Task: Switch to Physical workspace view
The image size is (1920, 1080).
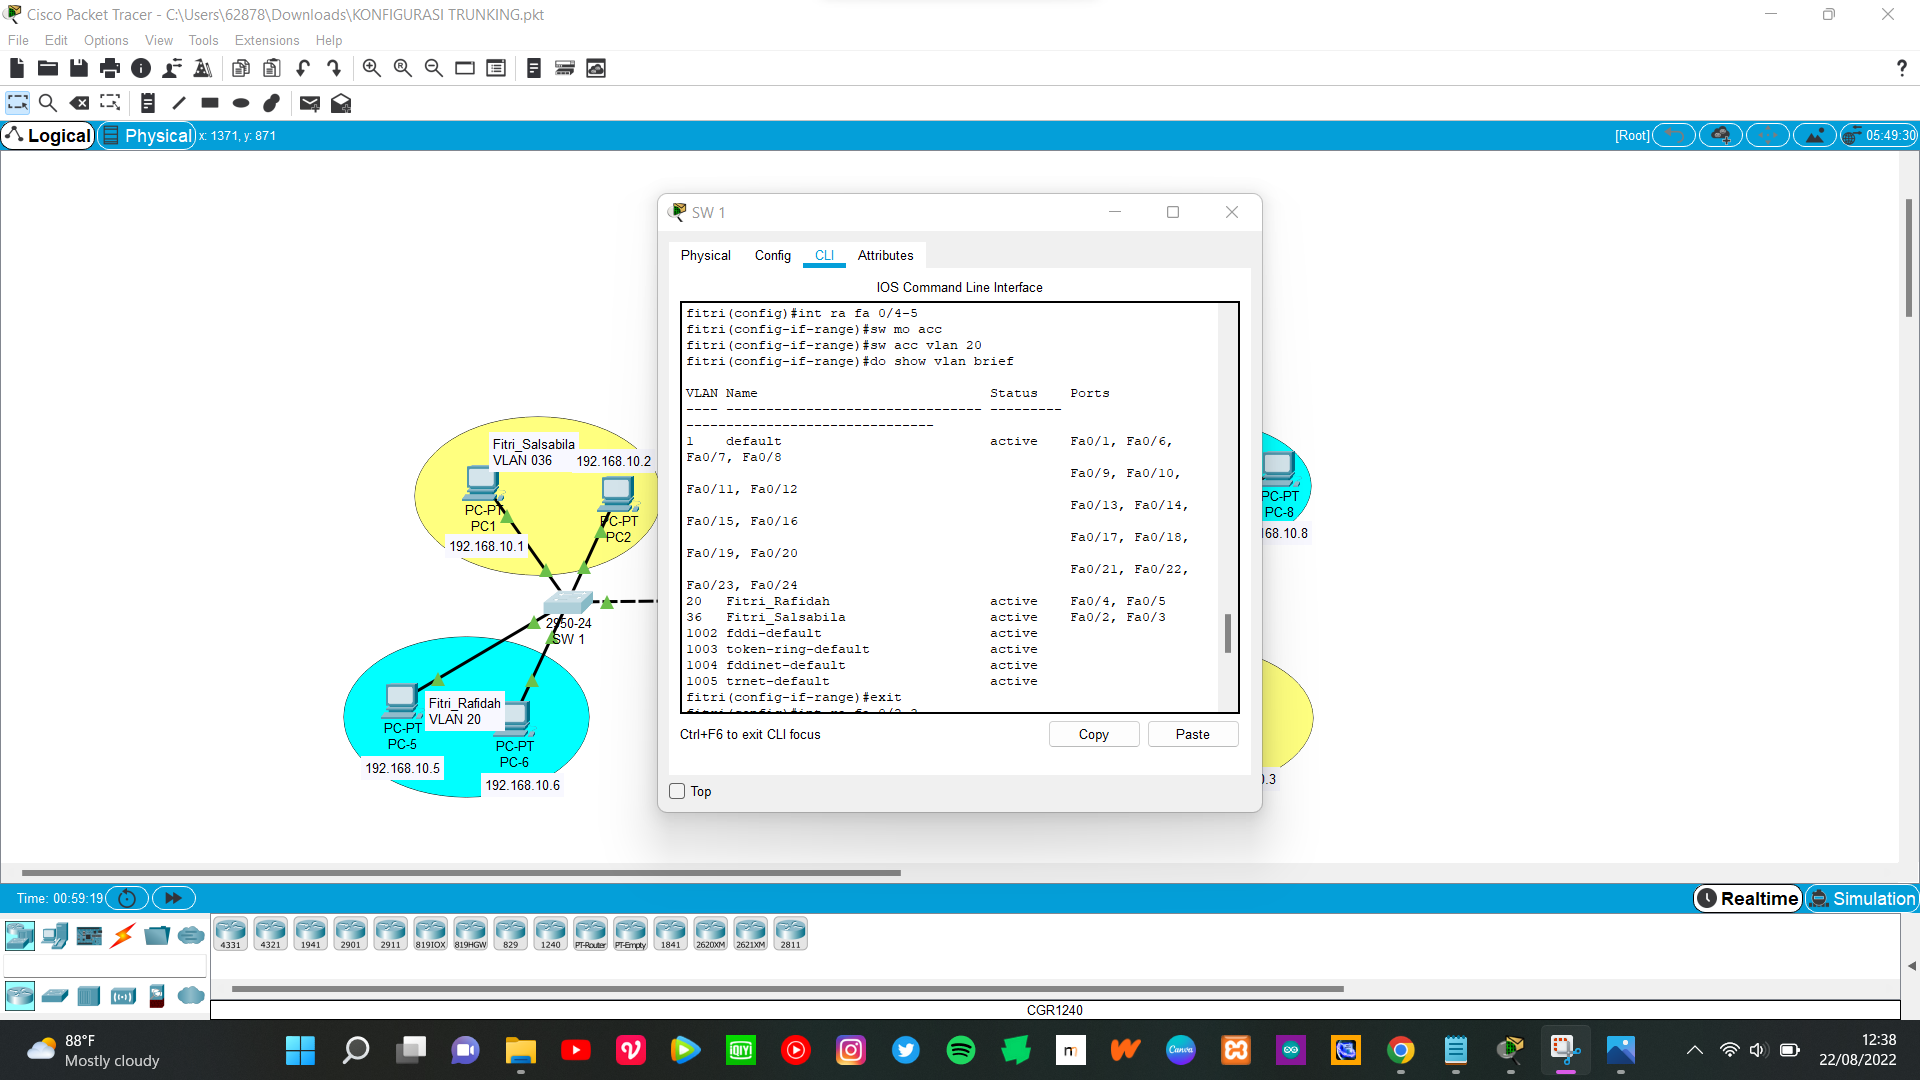Action: 148,136
